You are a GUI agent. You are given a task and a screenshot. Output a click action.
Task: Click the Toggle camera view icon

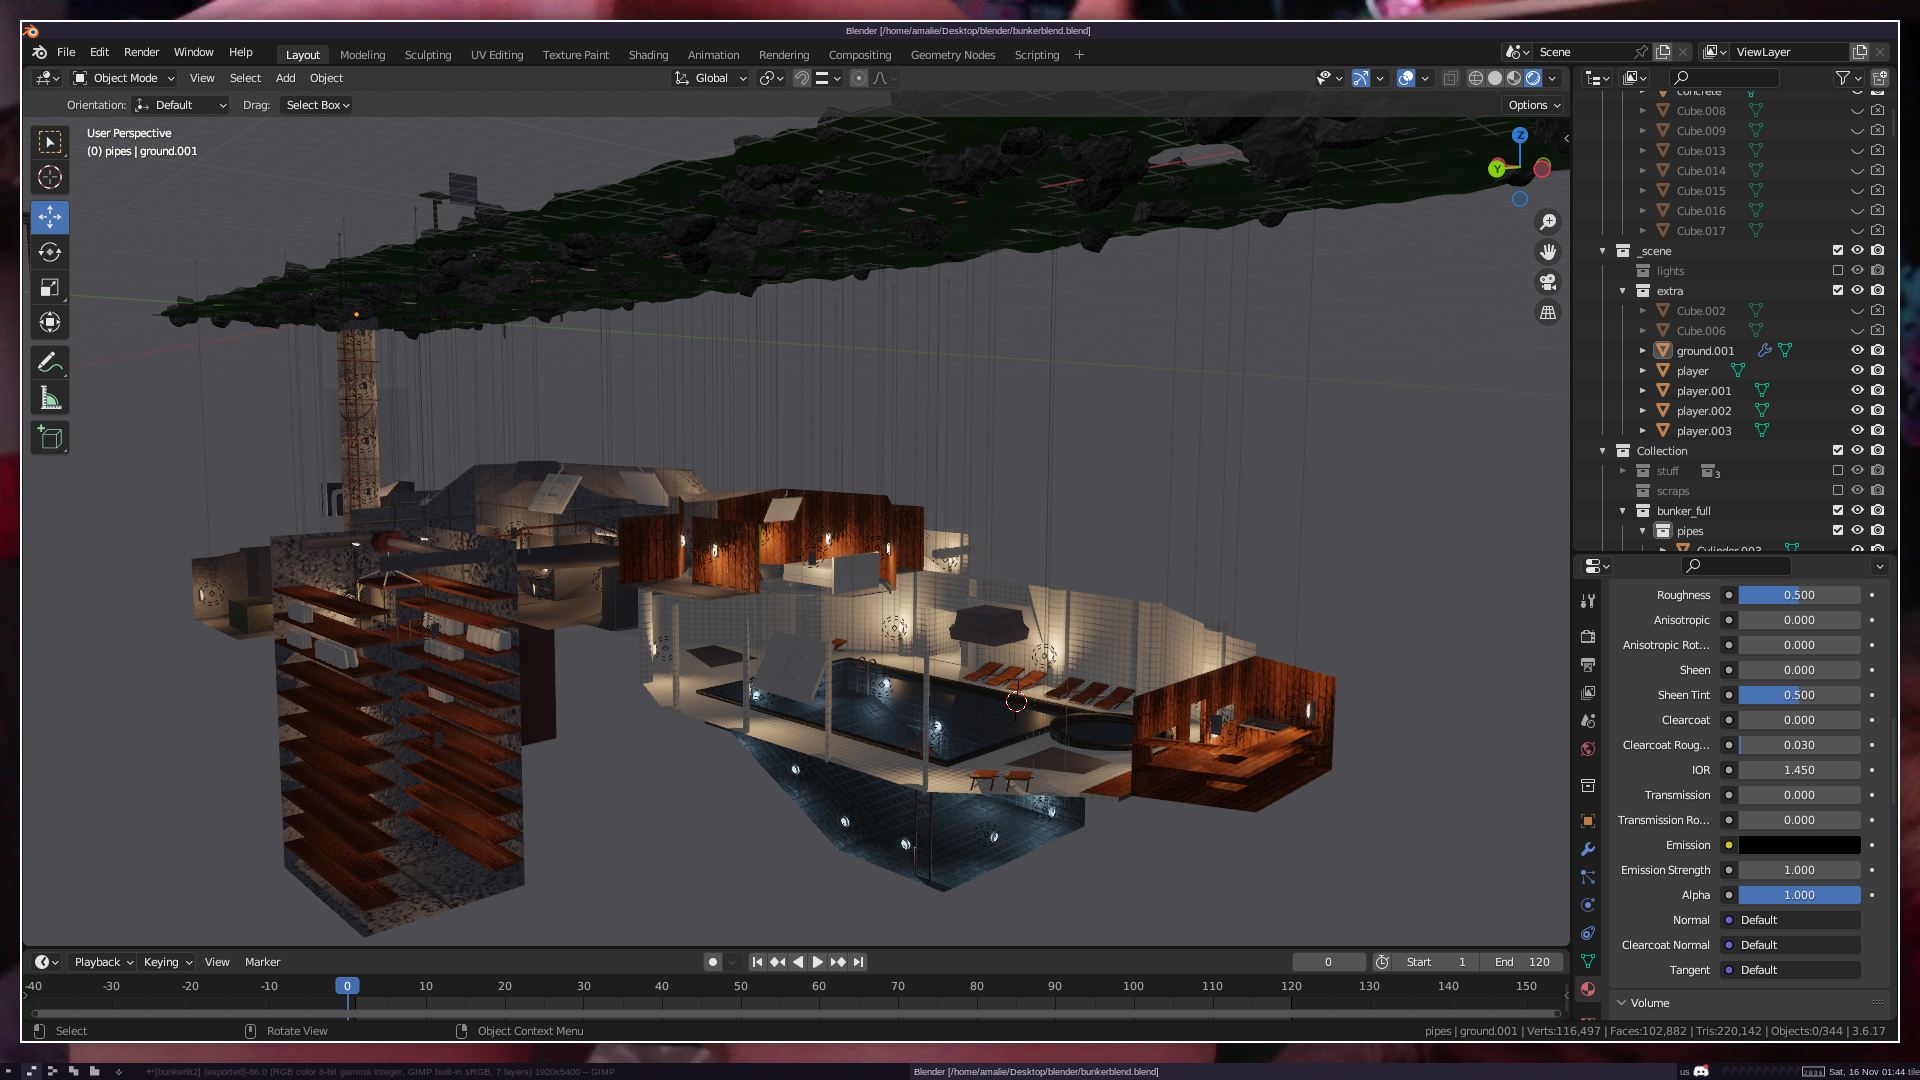pos(1548,282)
